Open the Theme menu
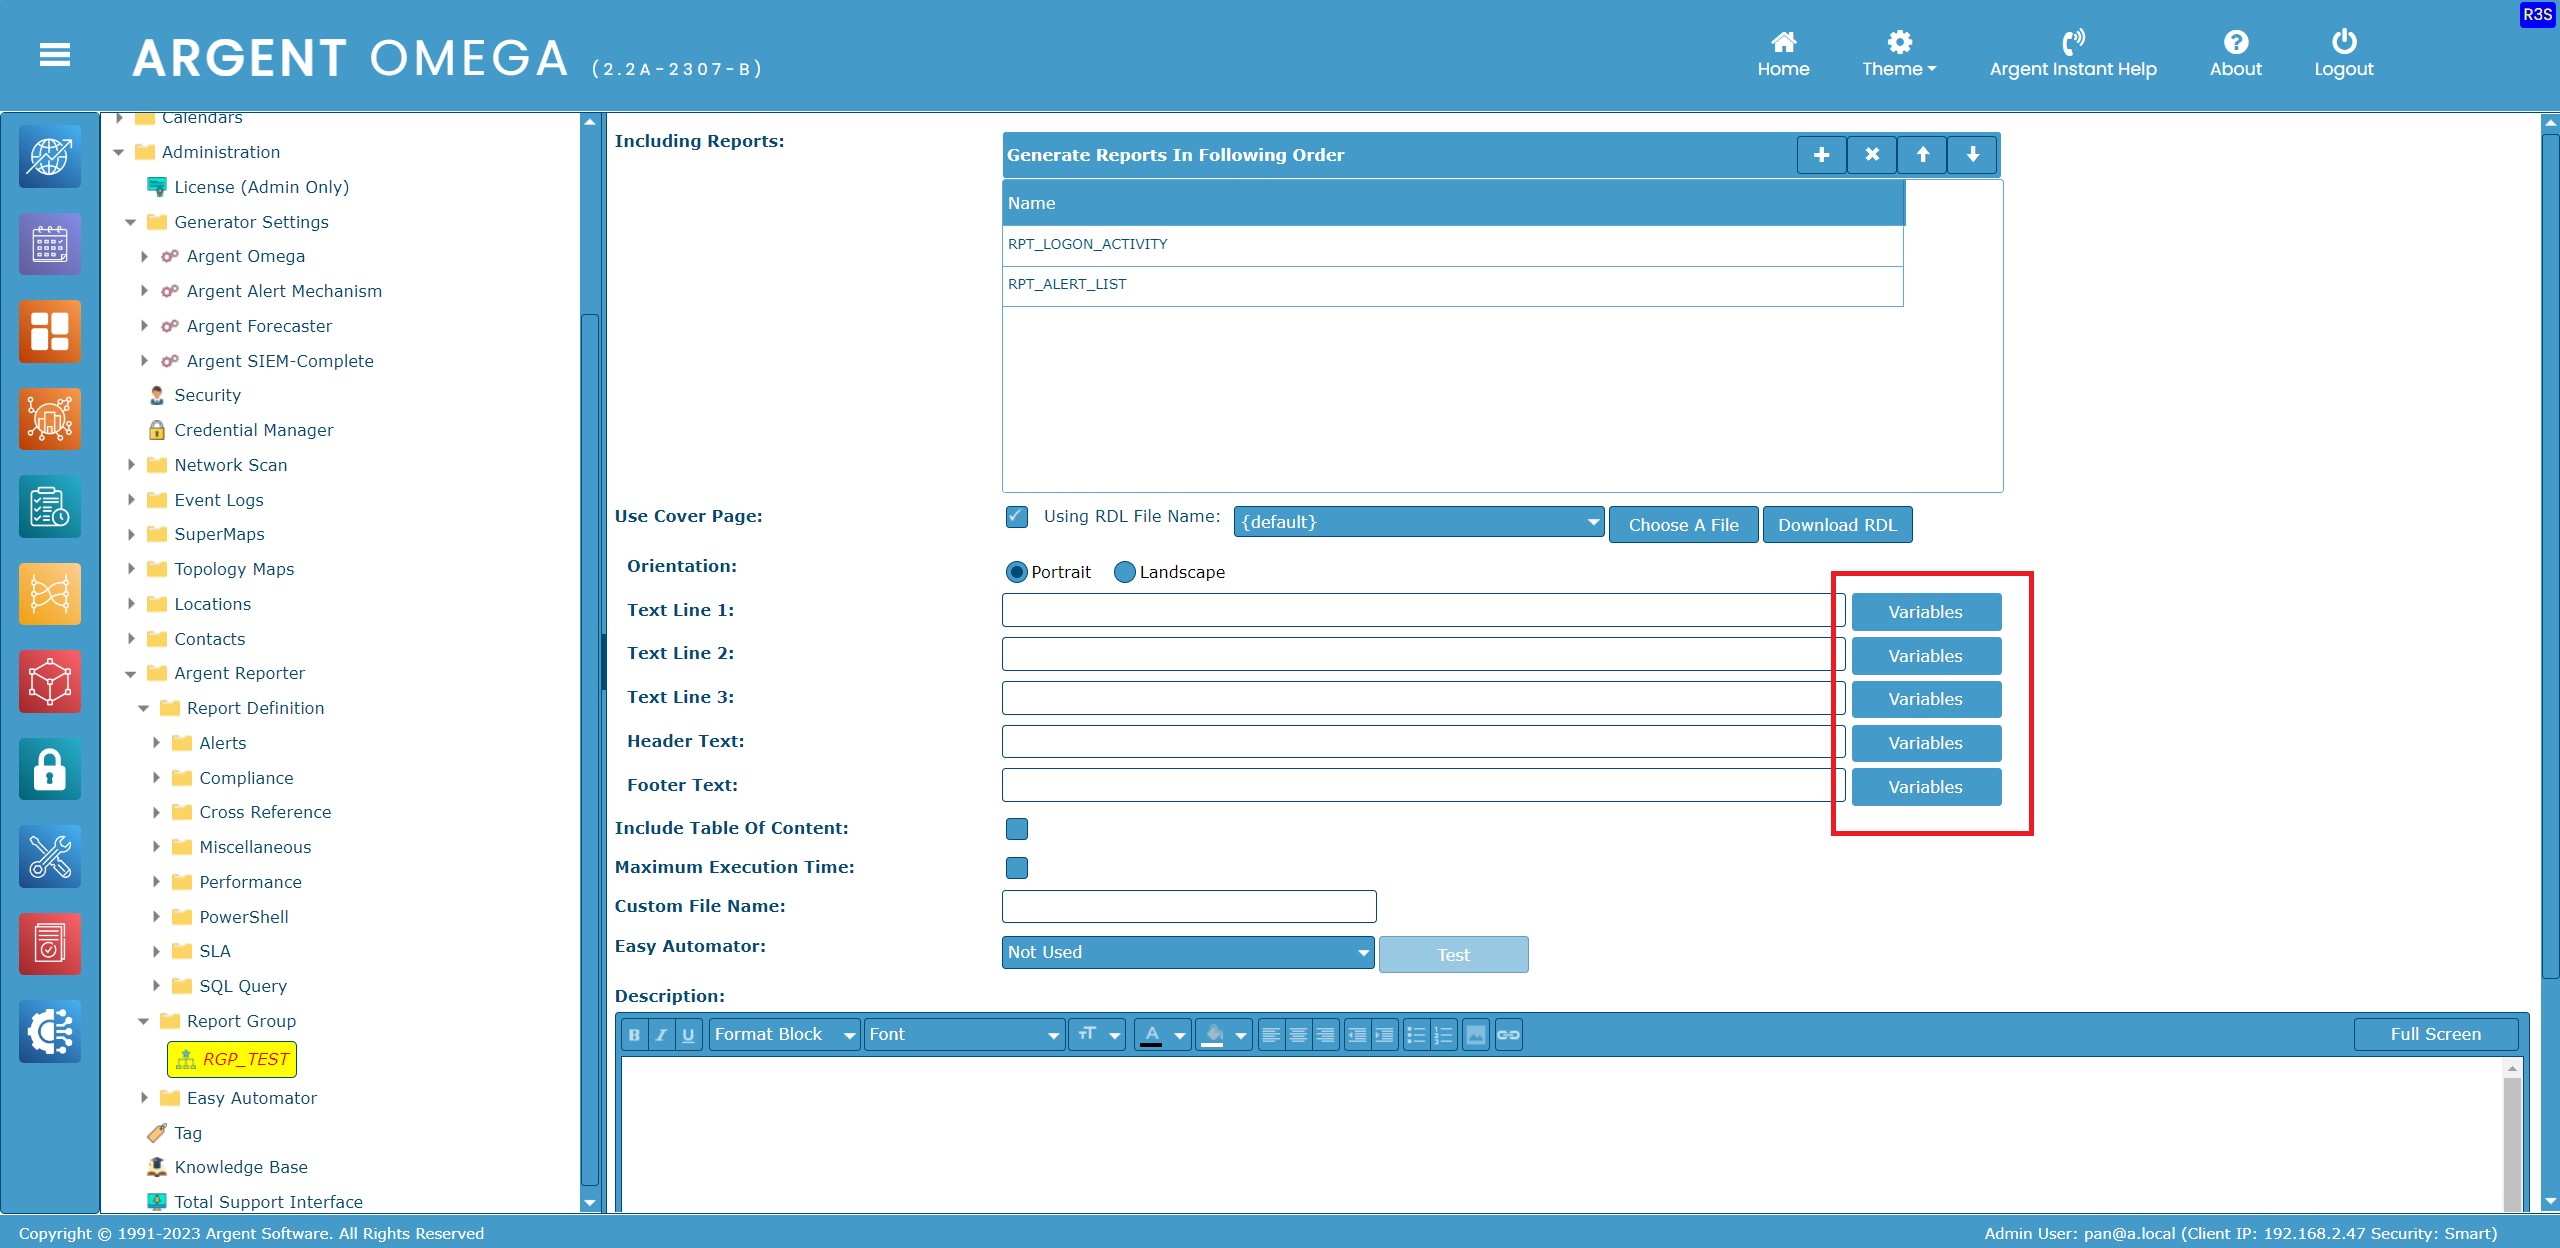This screenshot has width=2560, height=1248. [1898, 55]
